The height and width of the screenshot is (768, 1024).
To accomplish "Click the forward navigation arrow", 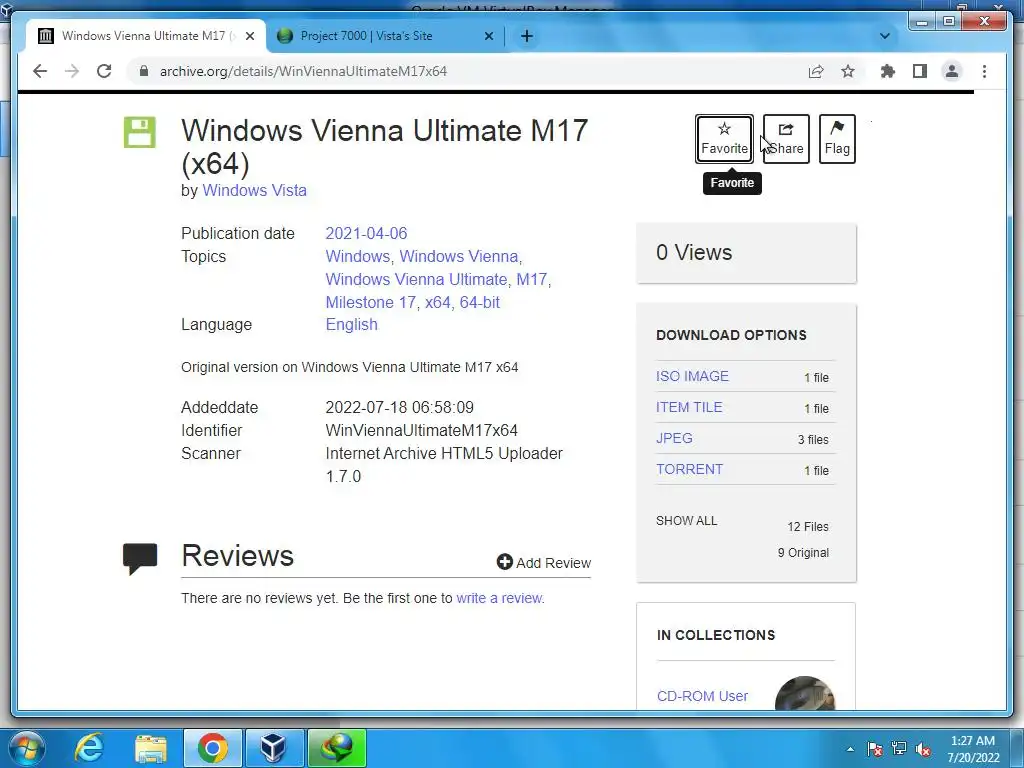I will (72, 71).
